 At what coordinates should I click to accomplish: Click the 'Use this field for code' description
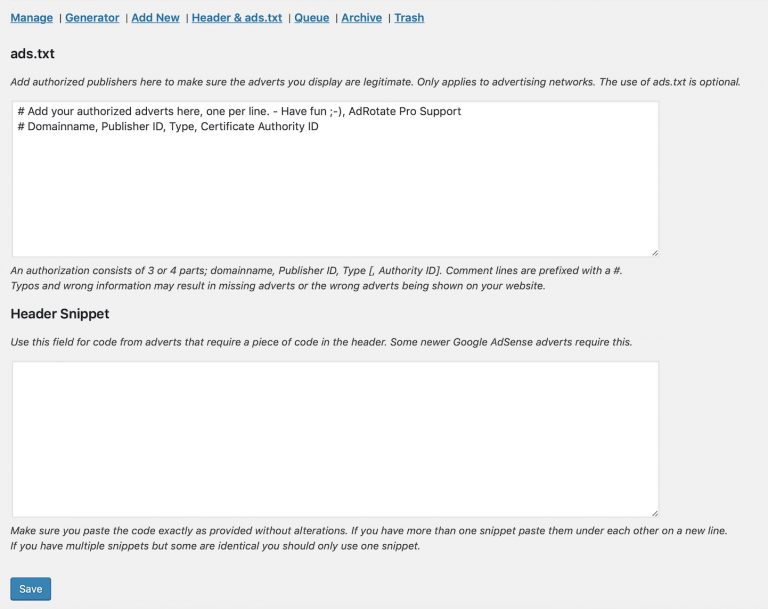pyautogui.click(x=321, y=342)
